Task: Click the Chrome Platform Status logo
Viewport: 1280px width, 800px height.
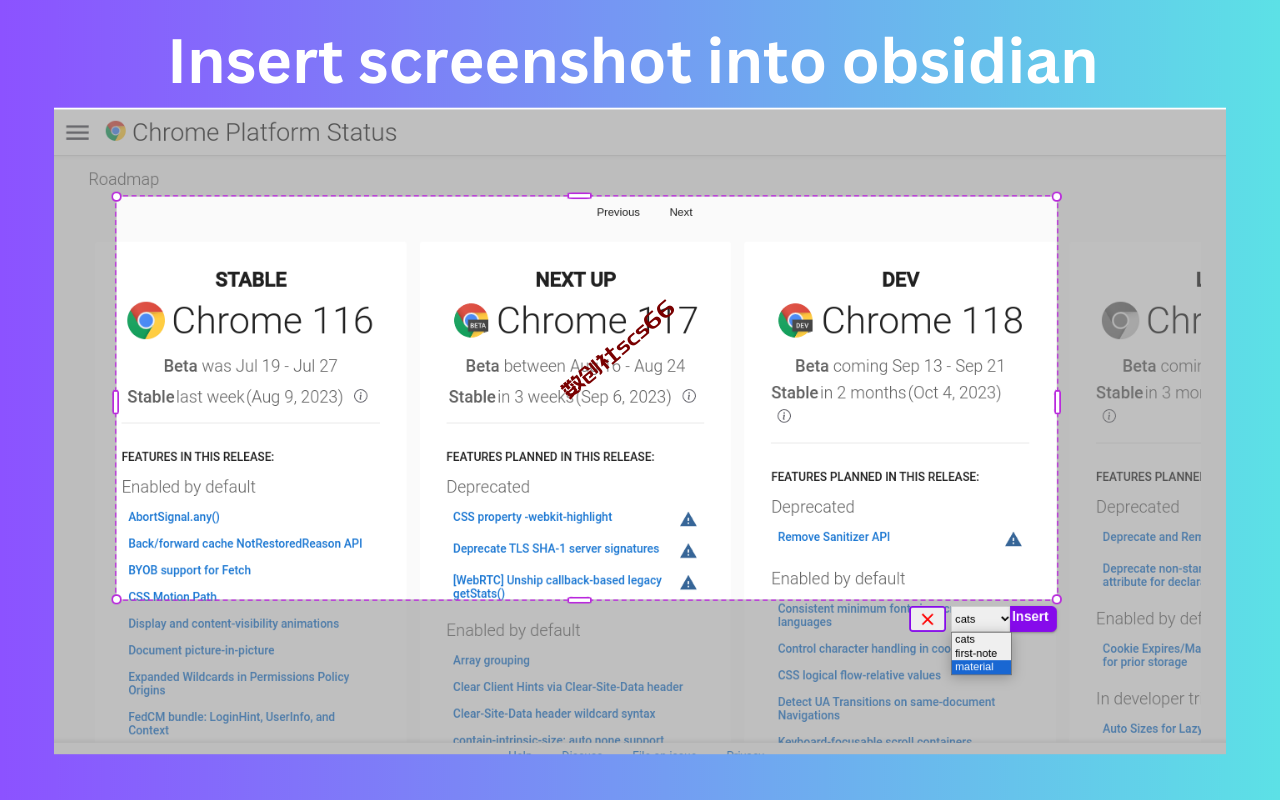Action: [x=116, y=131]
